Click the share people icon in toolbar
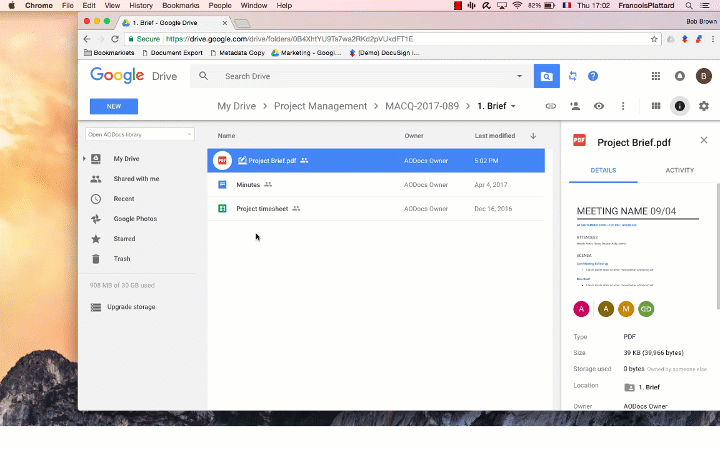This screenshot has height=450, width=720. [575, 106]
